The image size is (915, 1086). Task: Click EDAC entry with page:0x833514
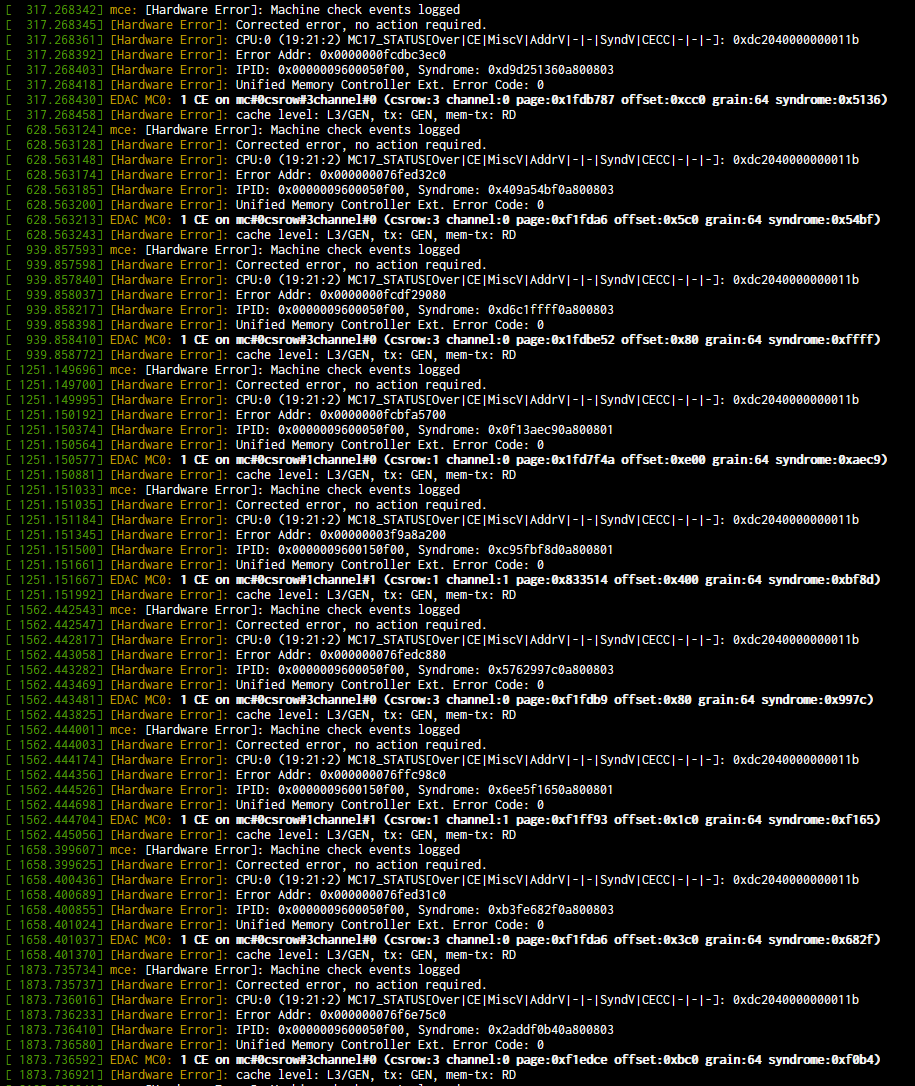[530, 580]
